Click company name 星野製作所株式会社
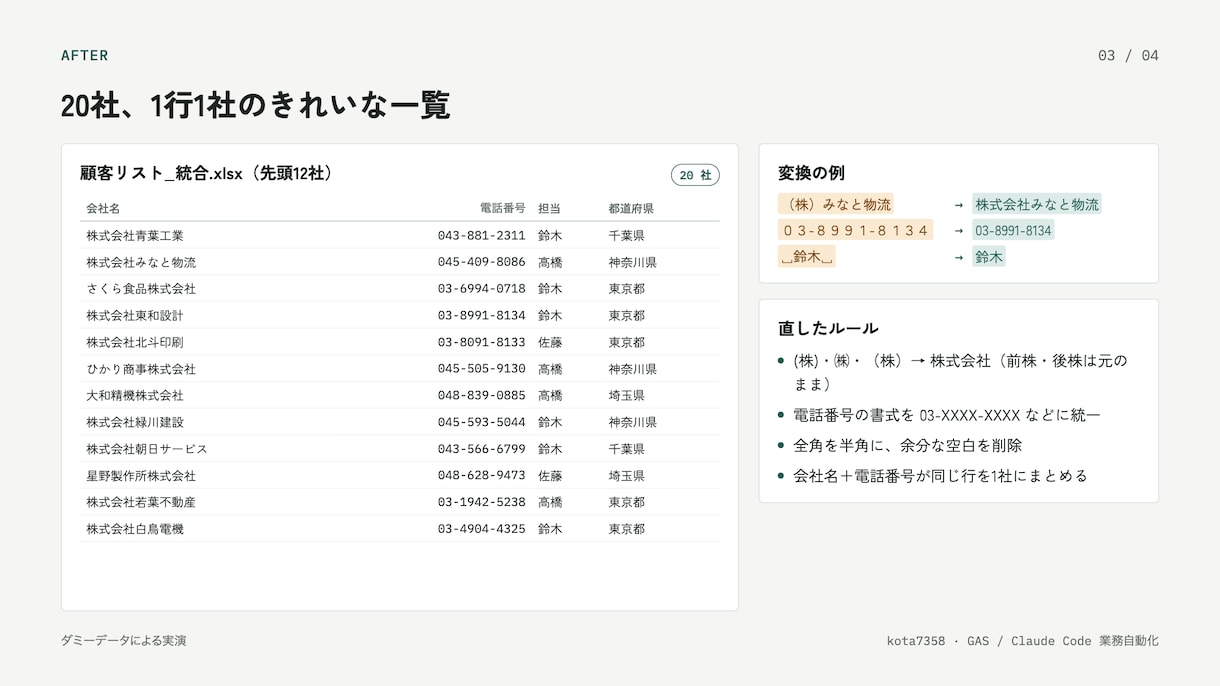 (141, 476)
